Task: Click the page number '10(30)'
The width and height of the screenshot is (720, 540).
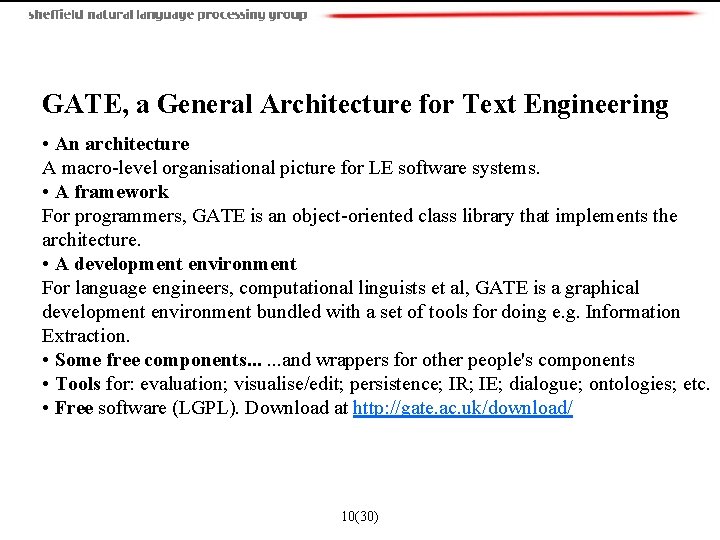Action: 360,516
